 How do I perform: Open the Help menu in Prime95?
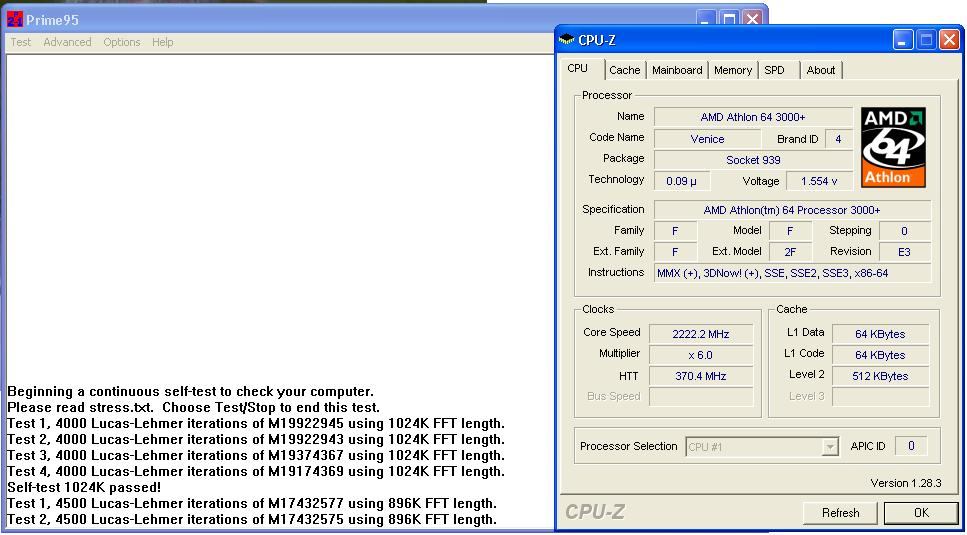[x=163, y=42]
